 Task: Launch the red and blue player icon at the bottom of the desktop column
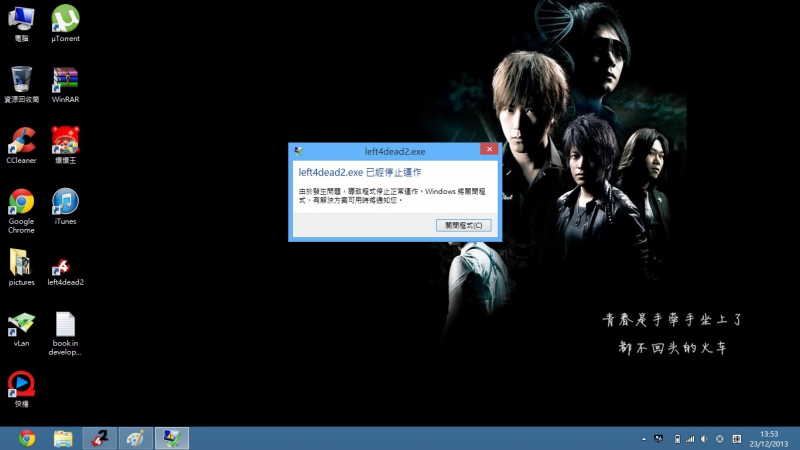[x=21, y=389]
